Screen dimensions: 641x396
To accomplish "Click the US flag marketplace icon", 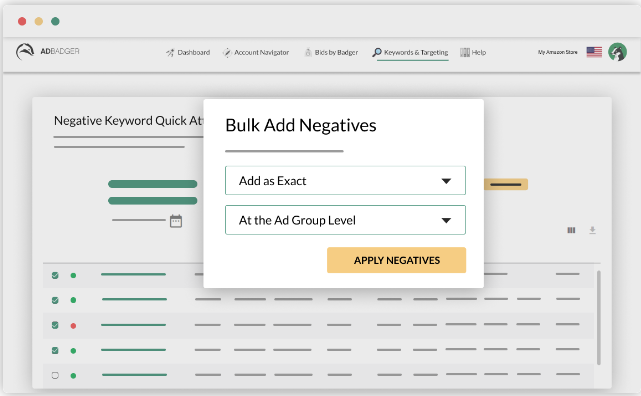I will [x=594, y=52].
